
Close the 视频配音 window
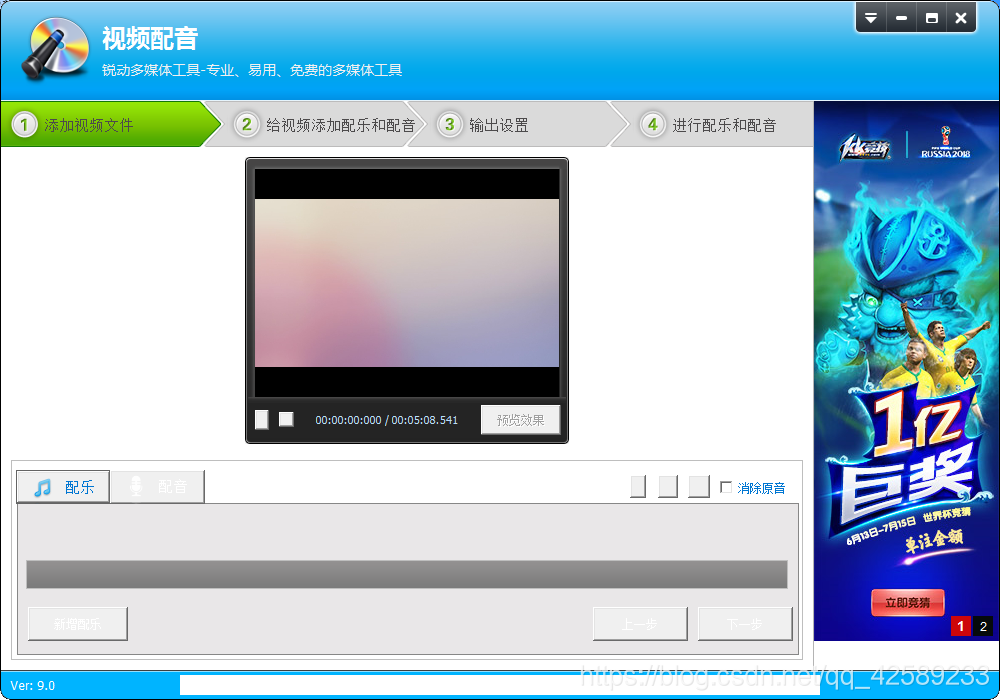click(x=961, y=18)
